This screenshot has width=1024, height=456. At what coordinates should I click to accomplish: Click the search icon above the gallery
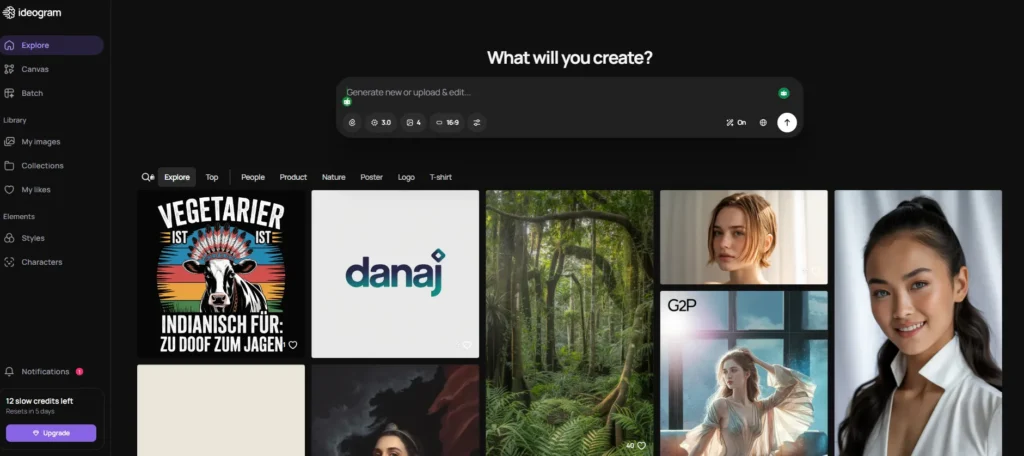(x=148, y=177)
